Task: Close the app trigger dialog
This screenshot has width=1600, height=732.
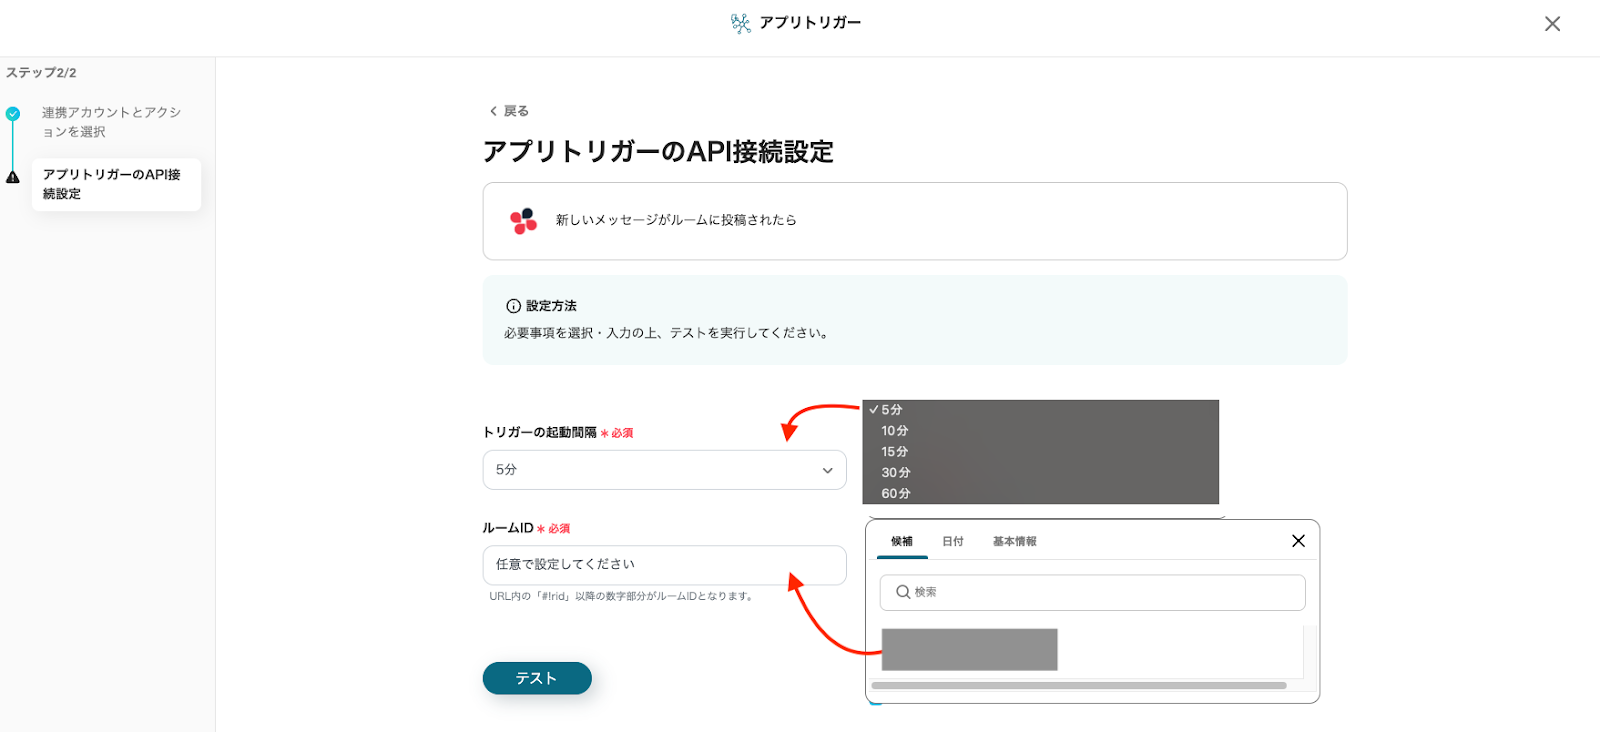Action: 1552,24
